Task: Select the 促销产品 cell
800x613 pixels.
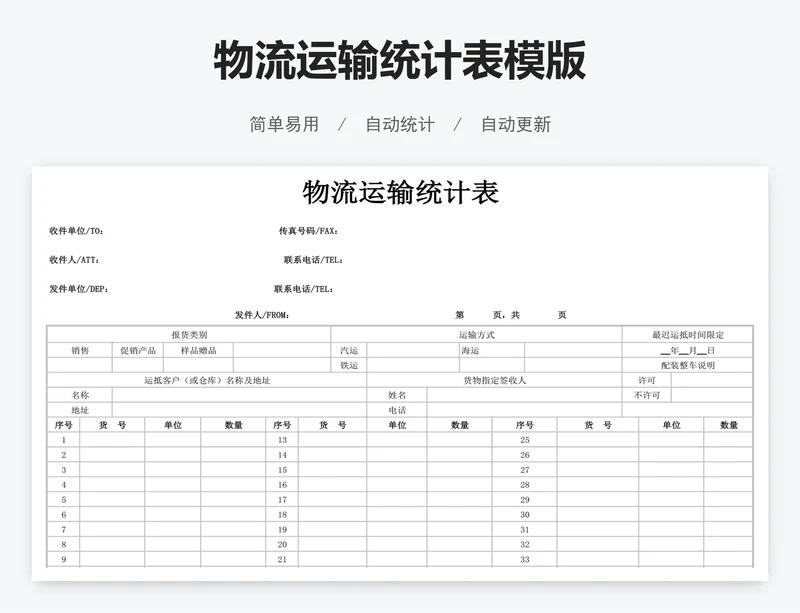Action: tap(138, 350)
